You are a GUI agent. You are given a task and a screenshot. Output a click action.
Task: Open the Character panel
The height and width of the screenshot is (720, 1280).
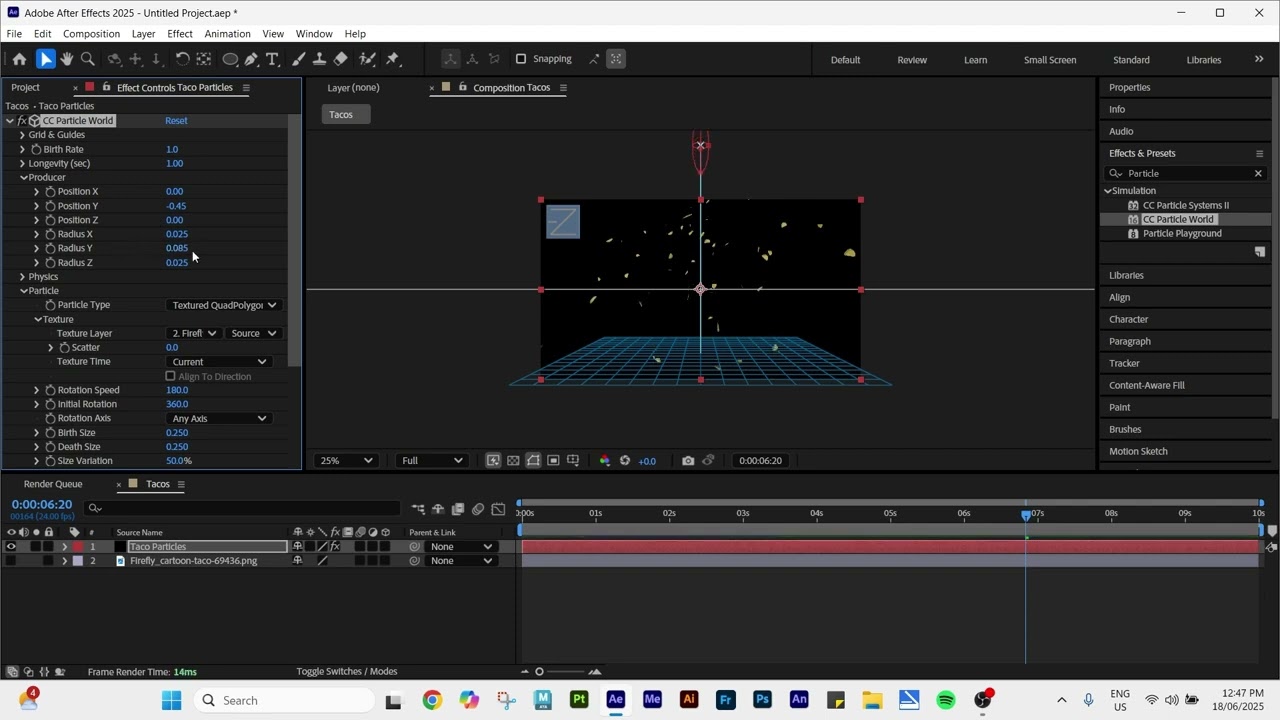pos(1128,319)
